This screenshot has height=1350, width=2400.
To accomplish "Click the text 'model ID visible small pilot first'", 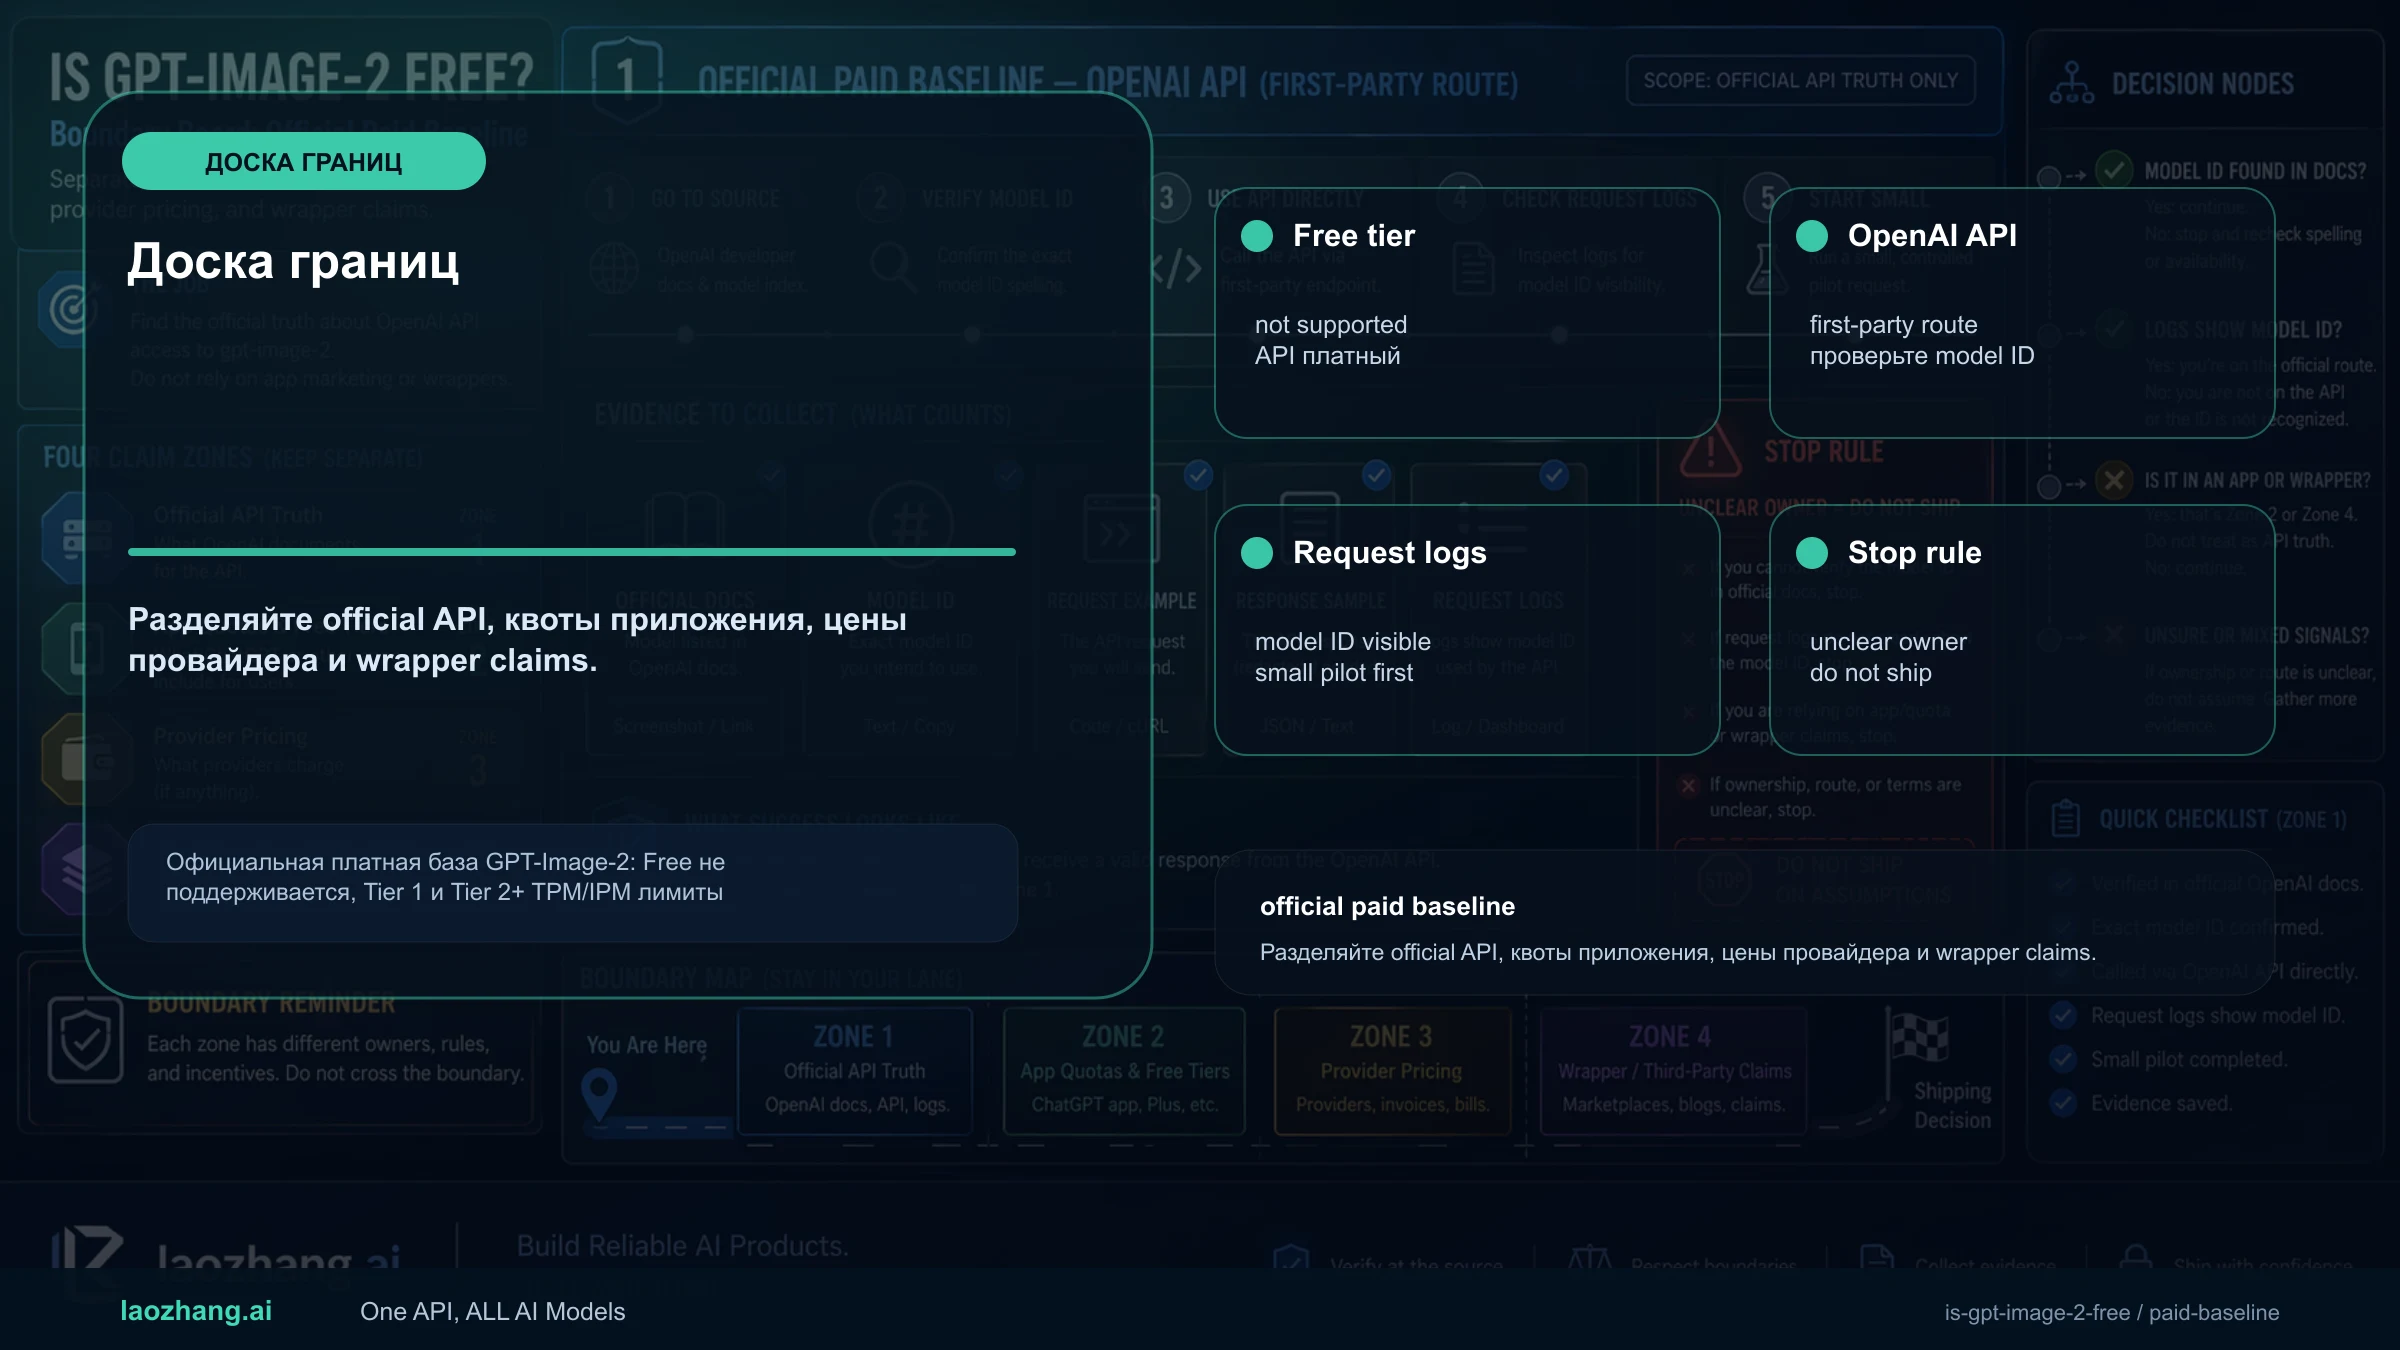I will [x=1343, y=657].
